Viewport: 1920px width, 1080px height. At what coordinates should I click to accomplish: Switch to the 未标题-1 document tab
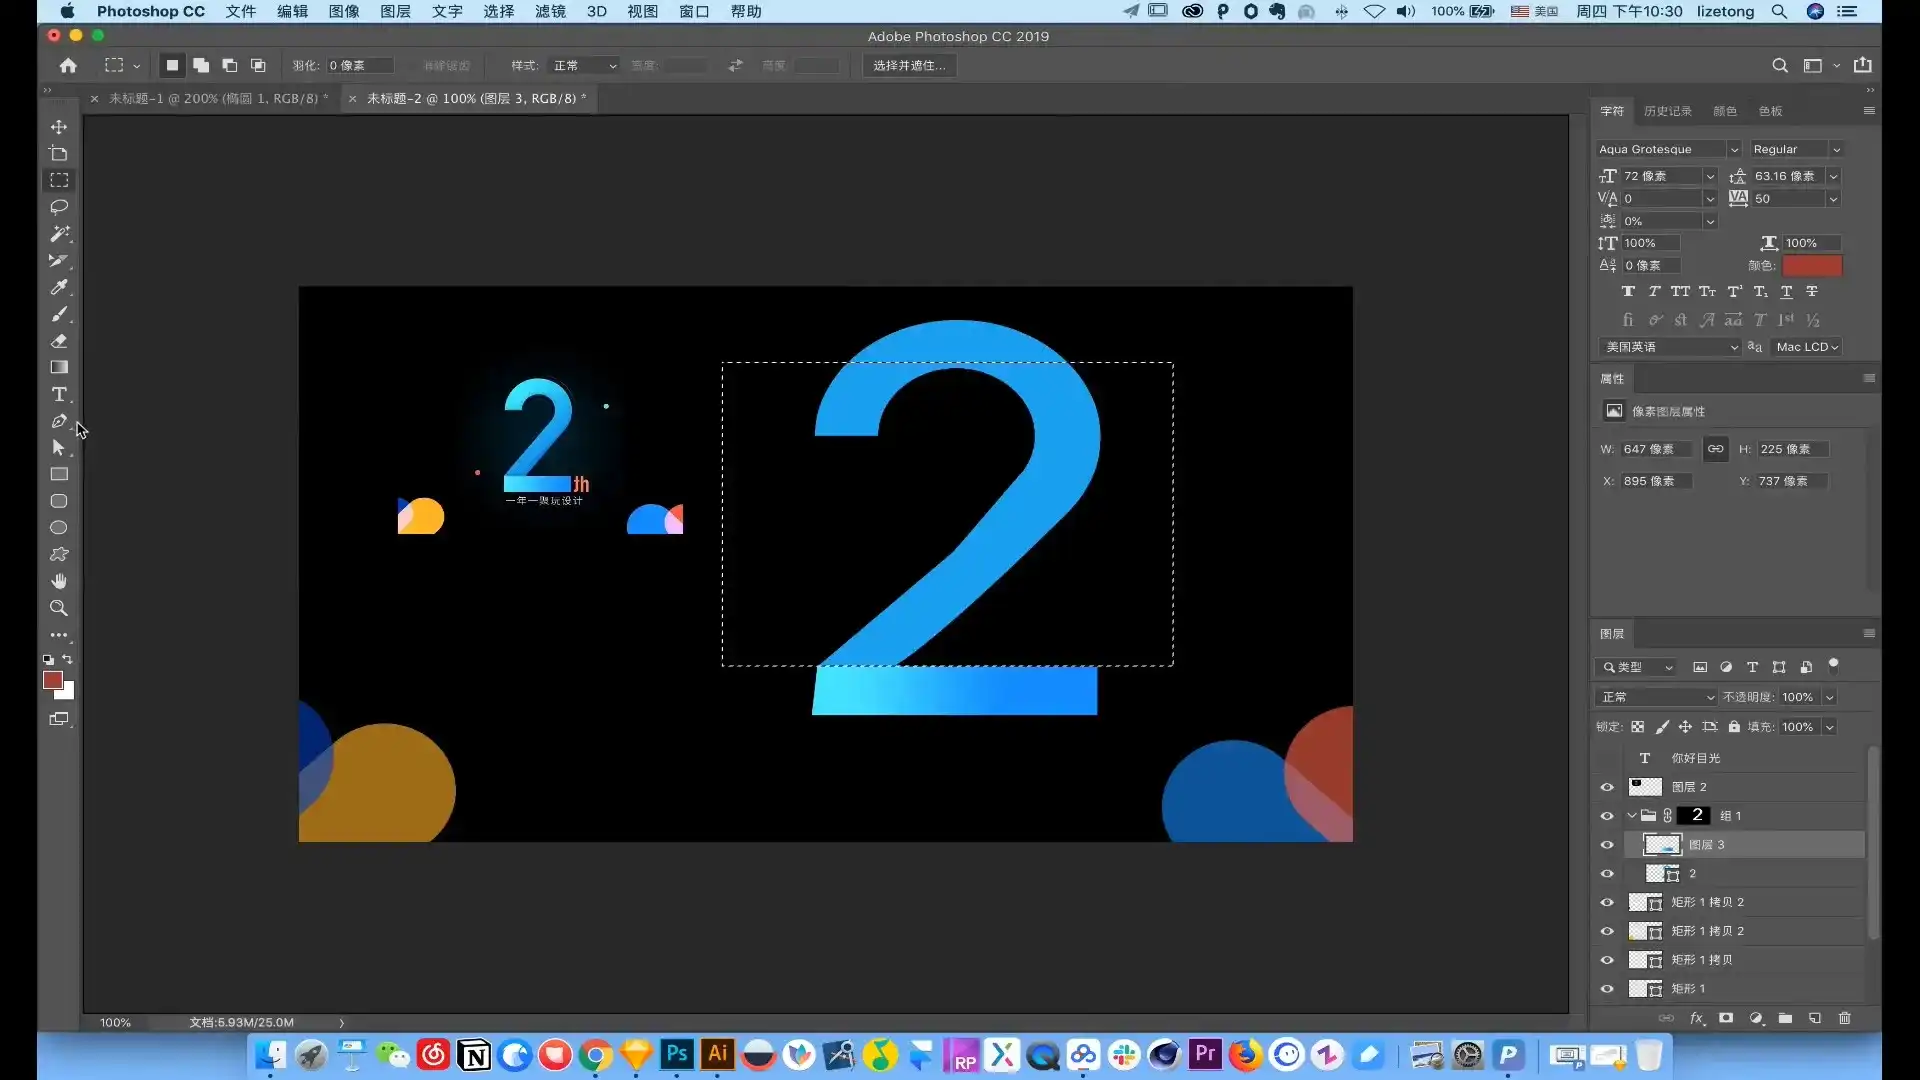217,98
